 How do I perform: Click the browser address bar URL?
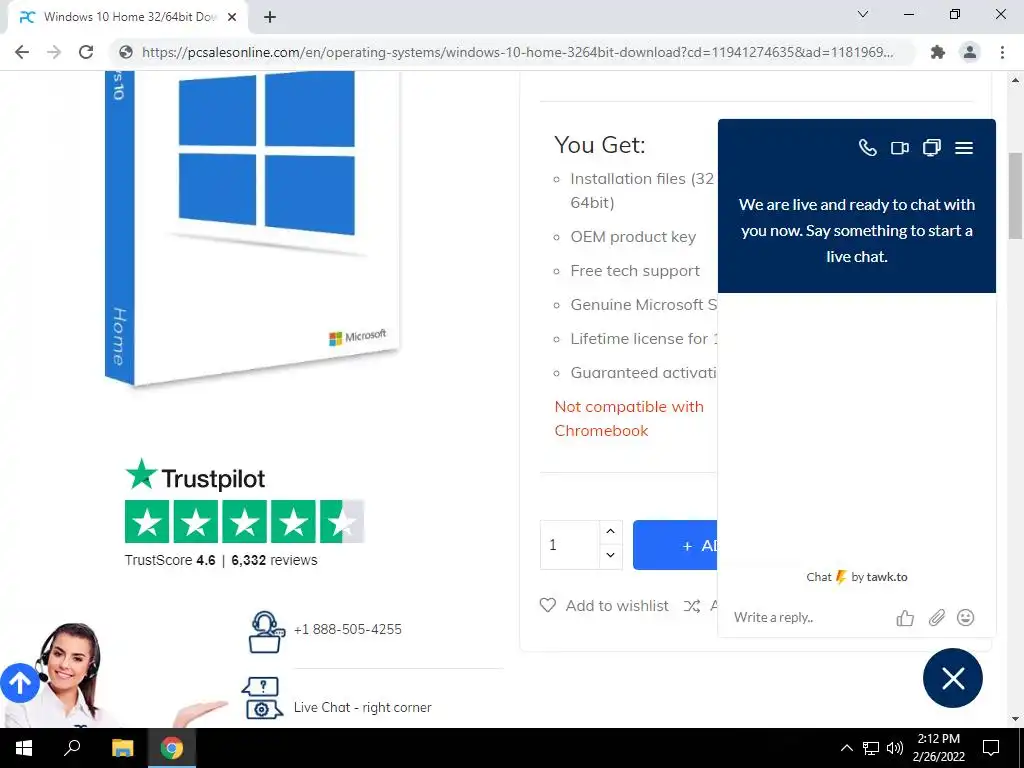pos(517,52)
